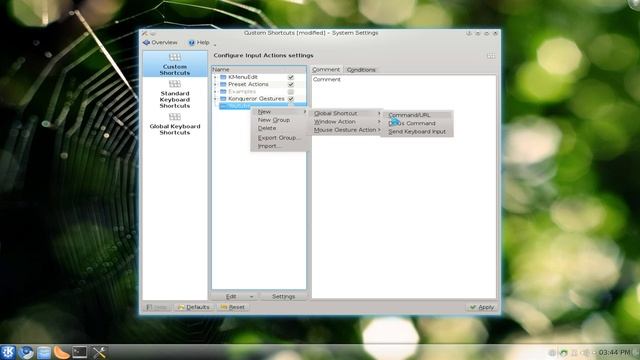Screen dimensions: 640x360
Task: Choose the Command/URL action type
Action: click(x=417, y=115)
